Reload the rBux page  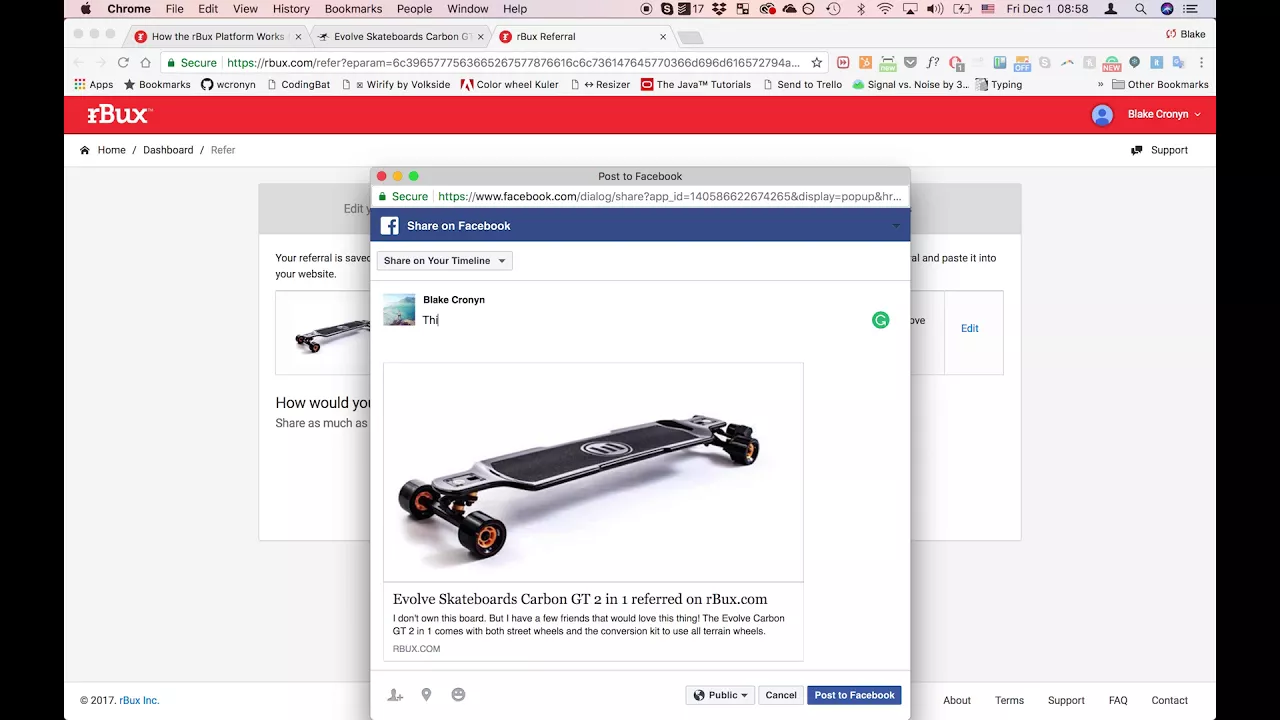tap(123, 62)
